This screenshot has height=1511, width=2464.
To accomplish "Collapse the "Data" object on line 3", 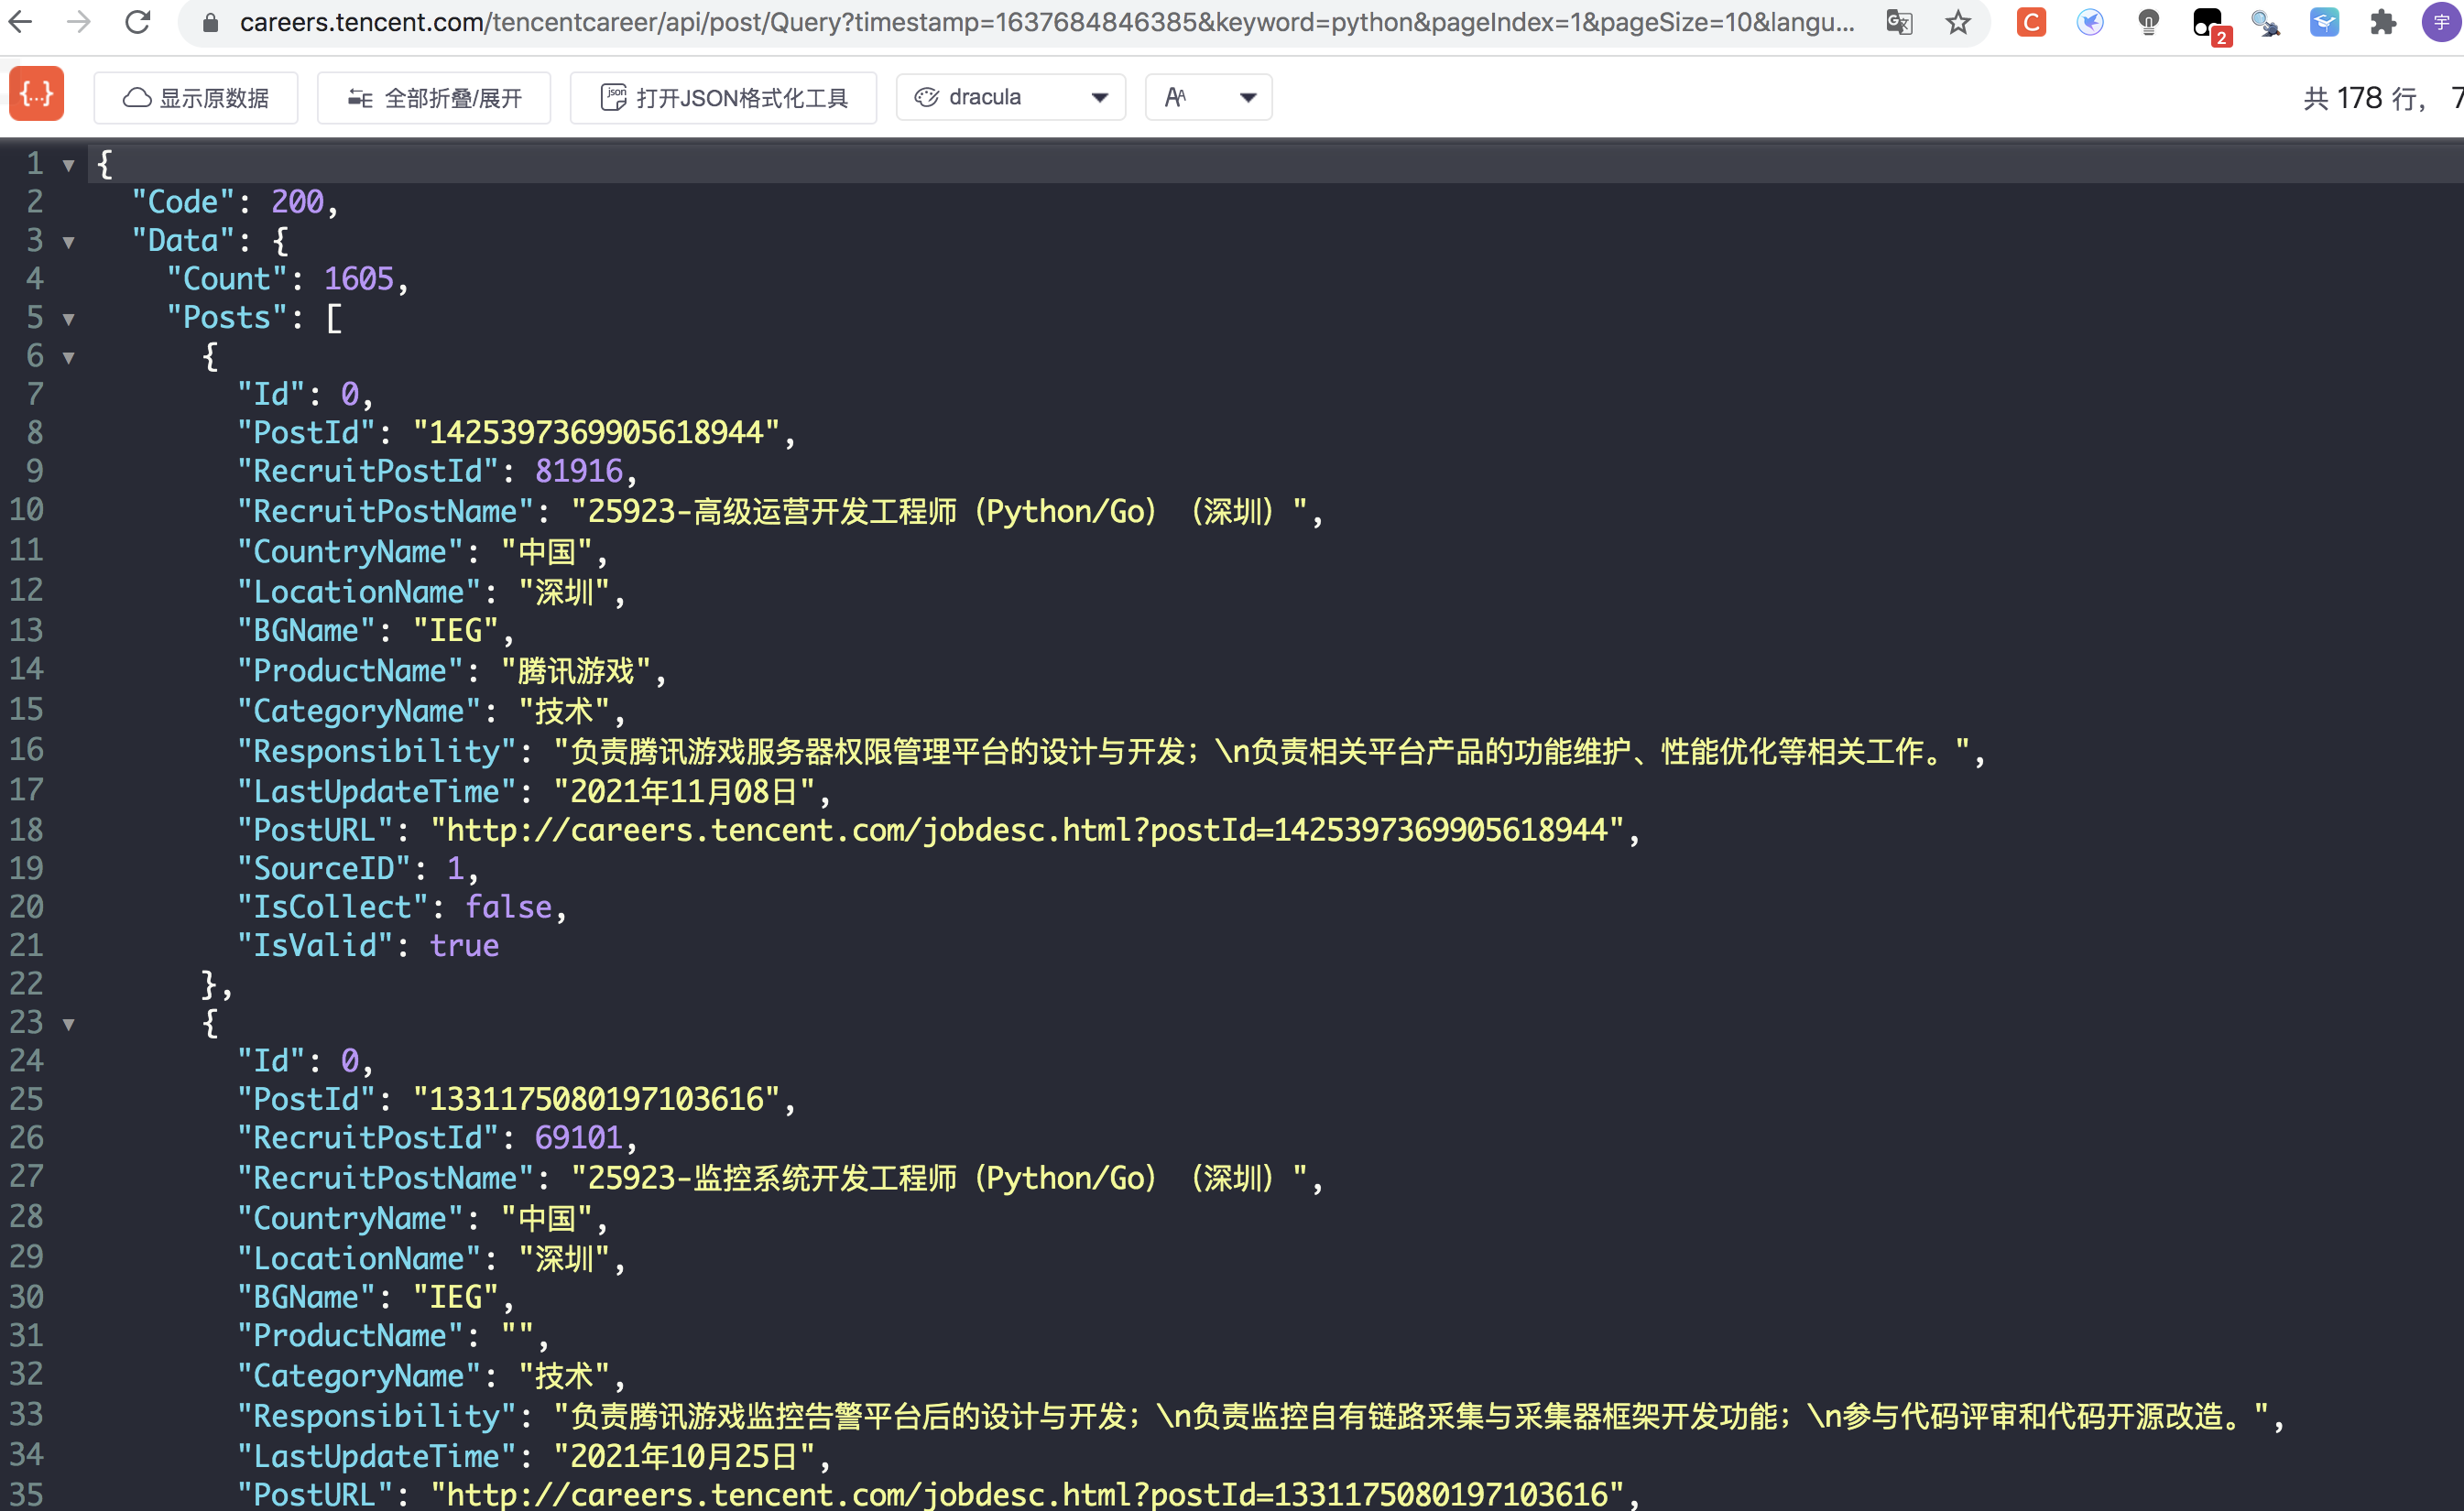I will click(x=69, y=242).
